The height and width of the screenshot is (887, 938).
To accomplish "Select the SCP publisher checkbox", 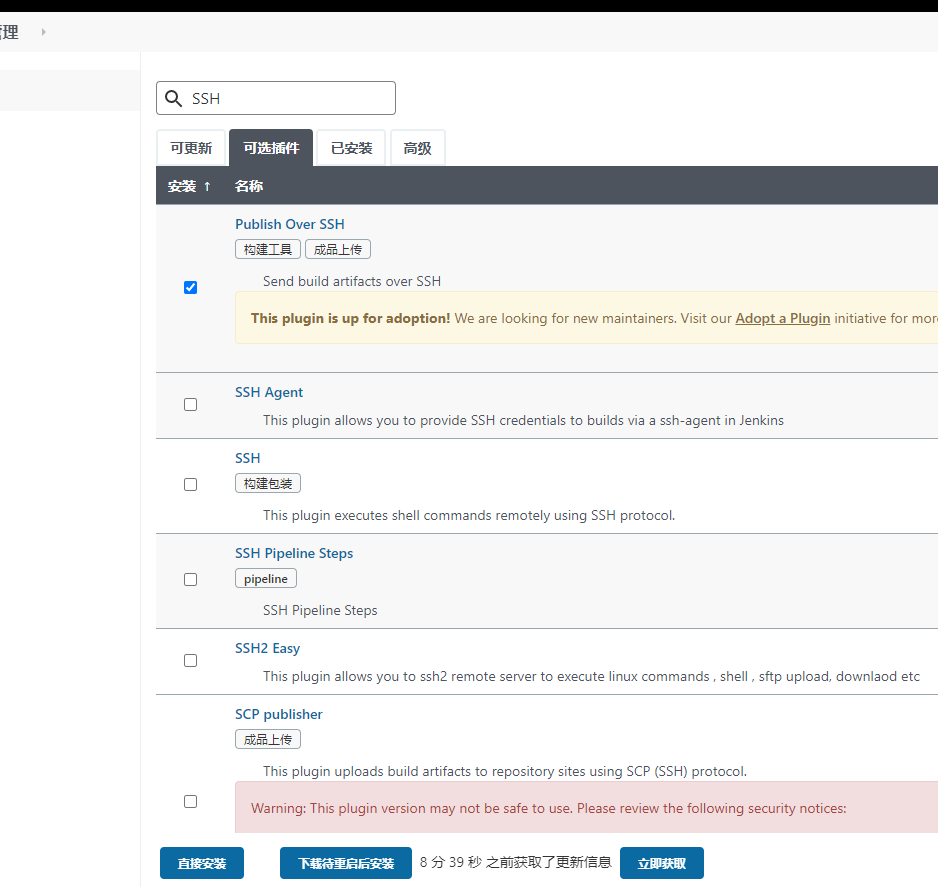I will 190,801.
